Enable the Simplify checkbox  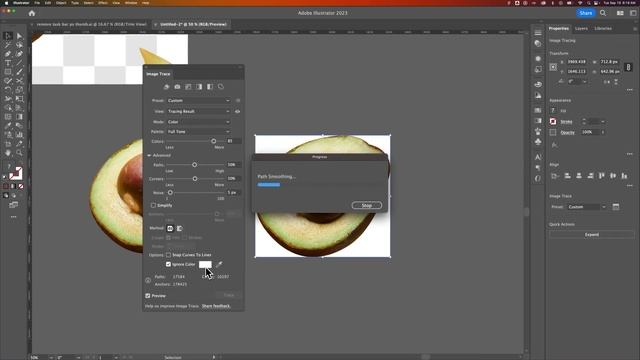[x=153, y=205]
